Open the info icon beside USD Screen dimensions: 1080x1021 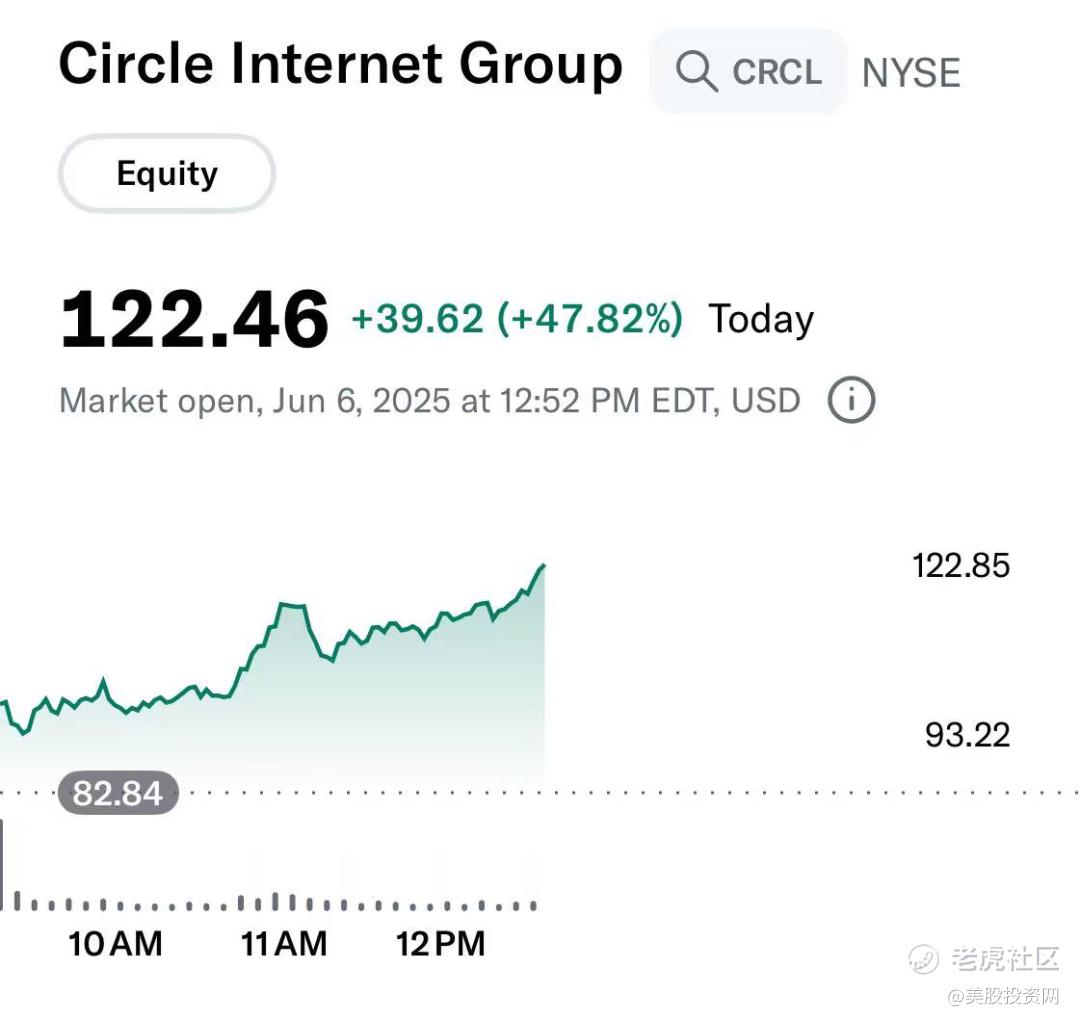(851, 401)
